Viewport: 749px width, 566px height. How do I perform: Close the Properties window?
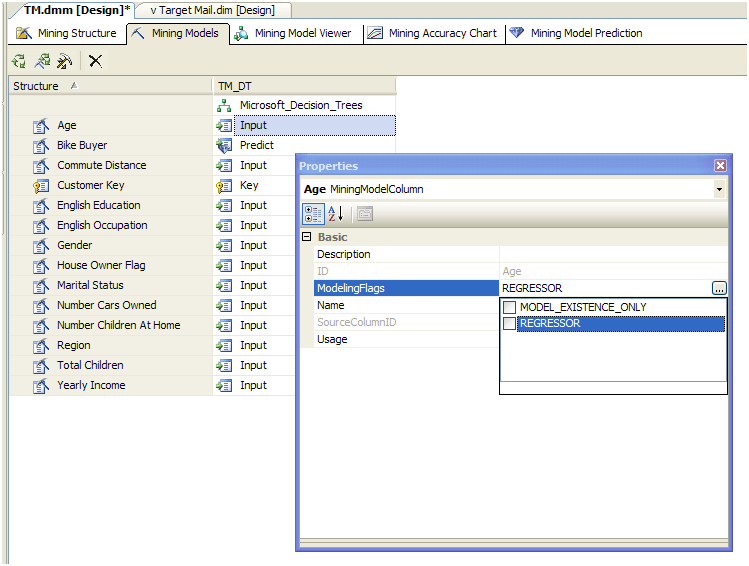(x=720, y=166)
